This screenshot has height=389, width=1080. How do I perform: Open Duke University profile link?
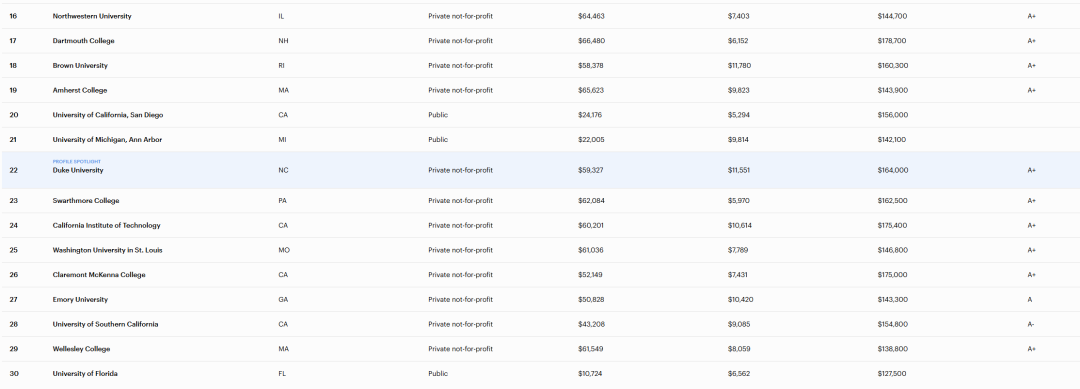coord(78,170)
